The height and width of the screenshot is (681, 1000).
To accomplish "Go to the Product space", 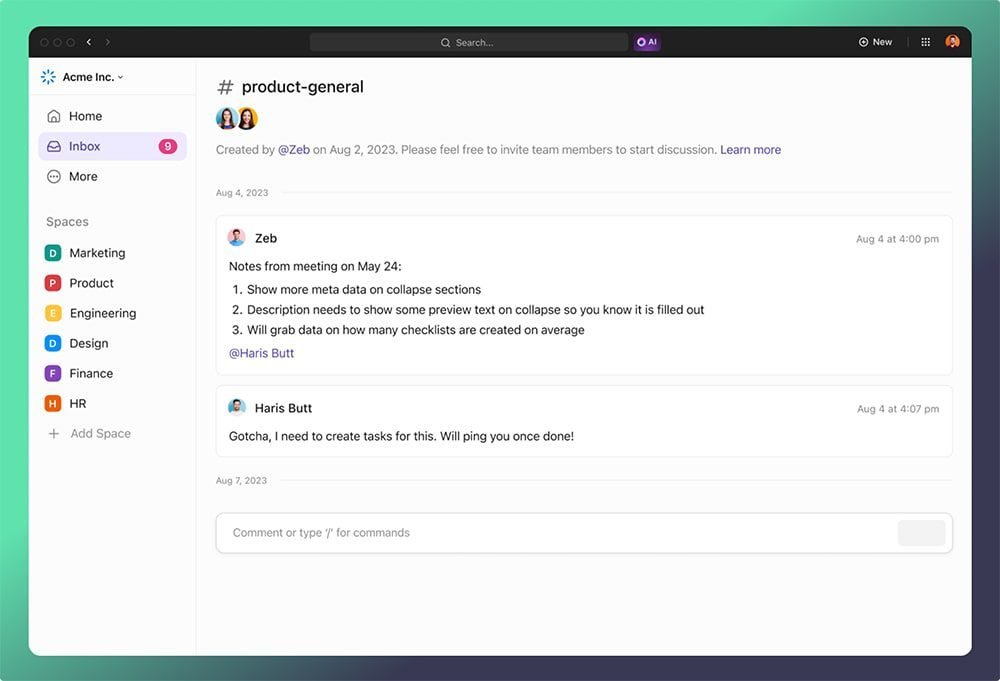I will 91,283.
